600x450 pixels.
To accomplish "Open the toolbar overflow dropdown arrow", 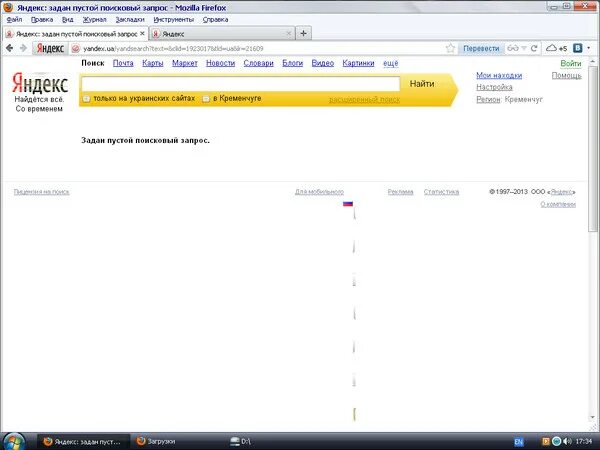I will click(x=589, y=48).
